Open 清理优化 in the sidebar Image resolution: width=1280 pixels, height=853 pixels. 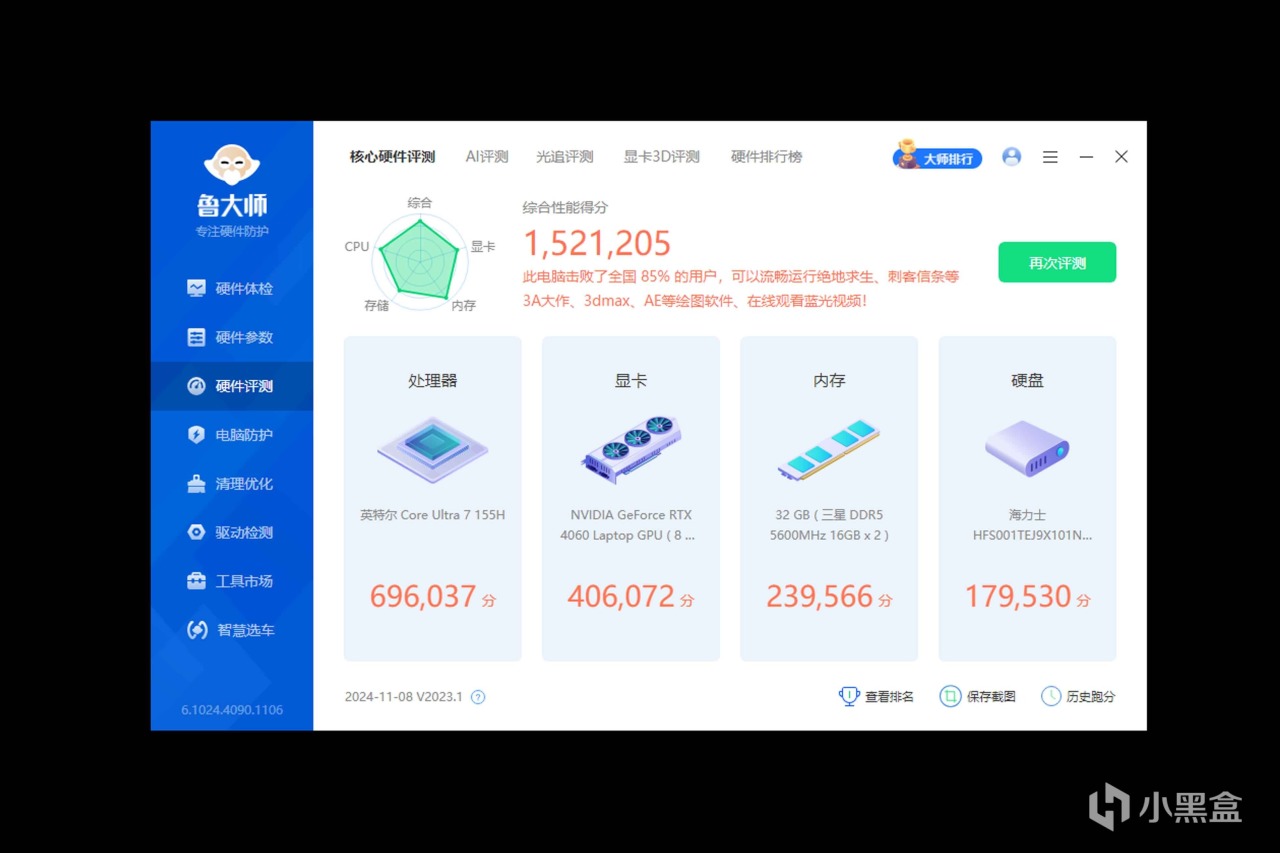pos(231,484)
